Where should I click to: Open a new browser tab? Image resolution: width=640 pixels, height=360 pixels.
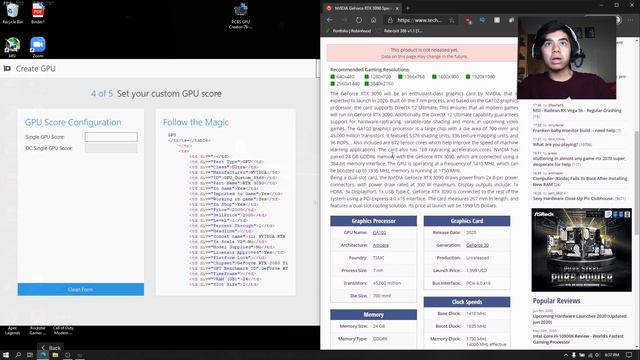408,8
